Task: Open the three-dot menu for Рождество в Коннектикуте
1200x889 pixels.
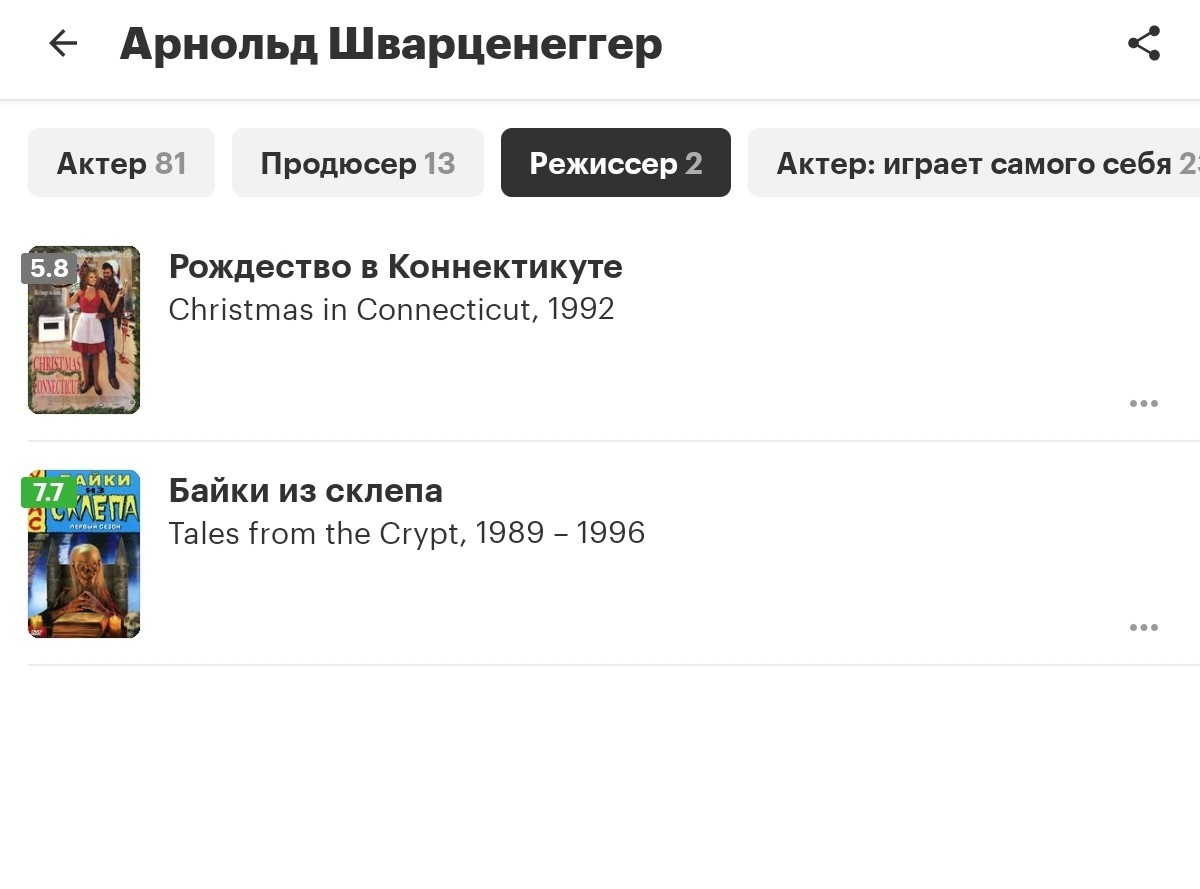Action: pos(1144,403)
